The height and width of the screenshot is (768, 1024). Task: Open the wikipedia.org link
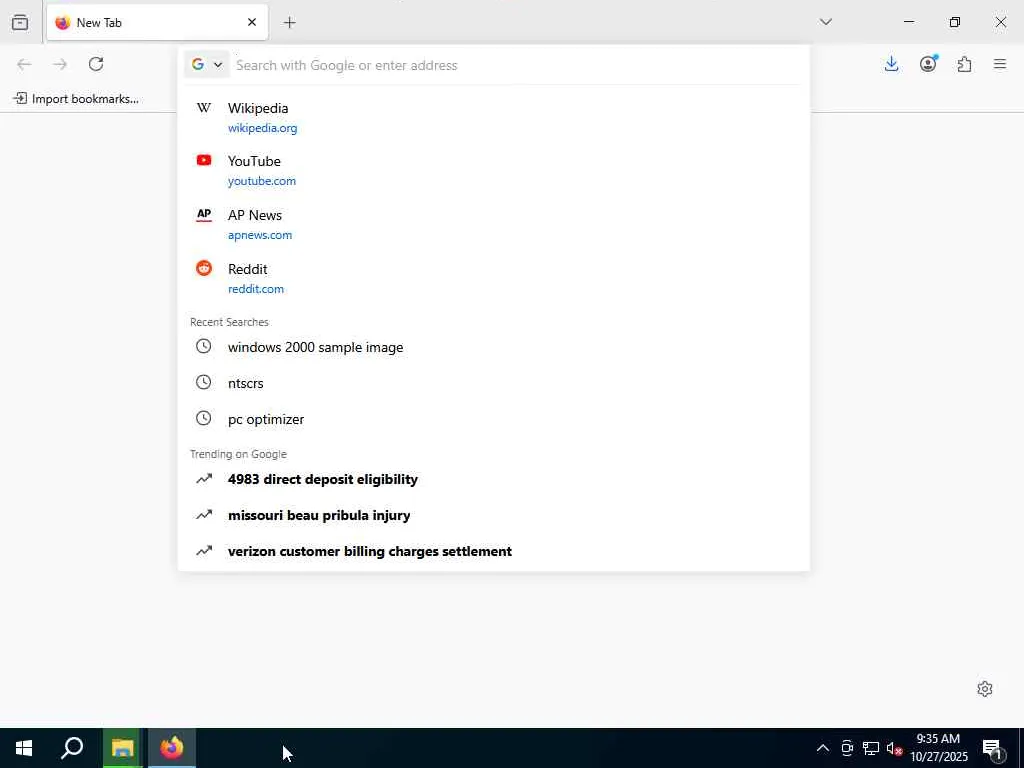[263, 128]
